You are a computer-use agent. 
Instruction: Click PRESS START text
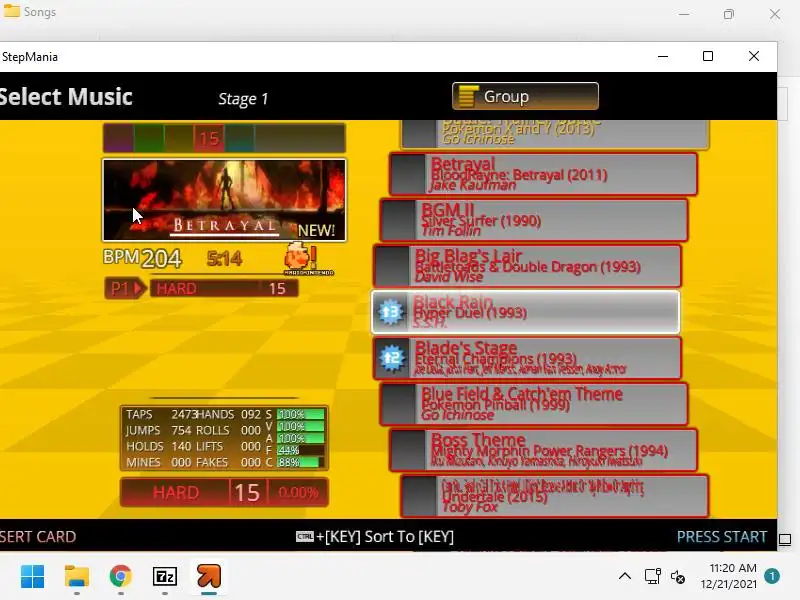721,537
